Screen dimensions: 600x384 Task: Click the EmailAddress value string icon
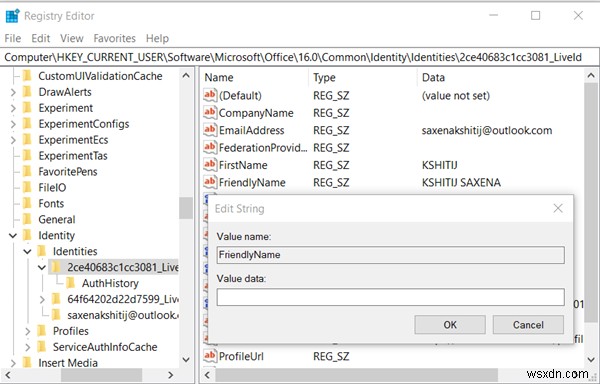tap(210, 130)
